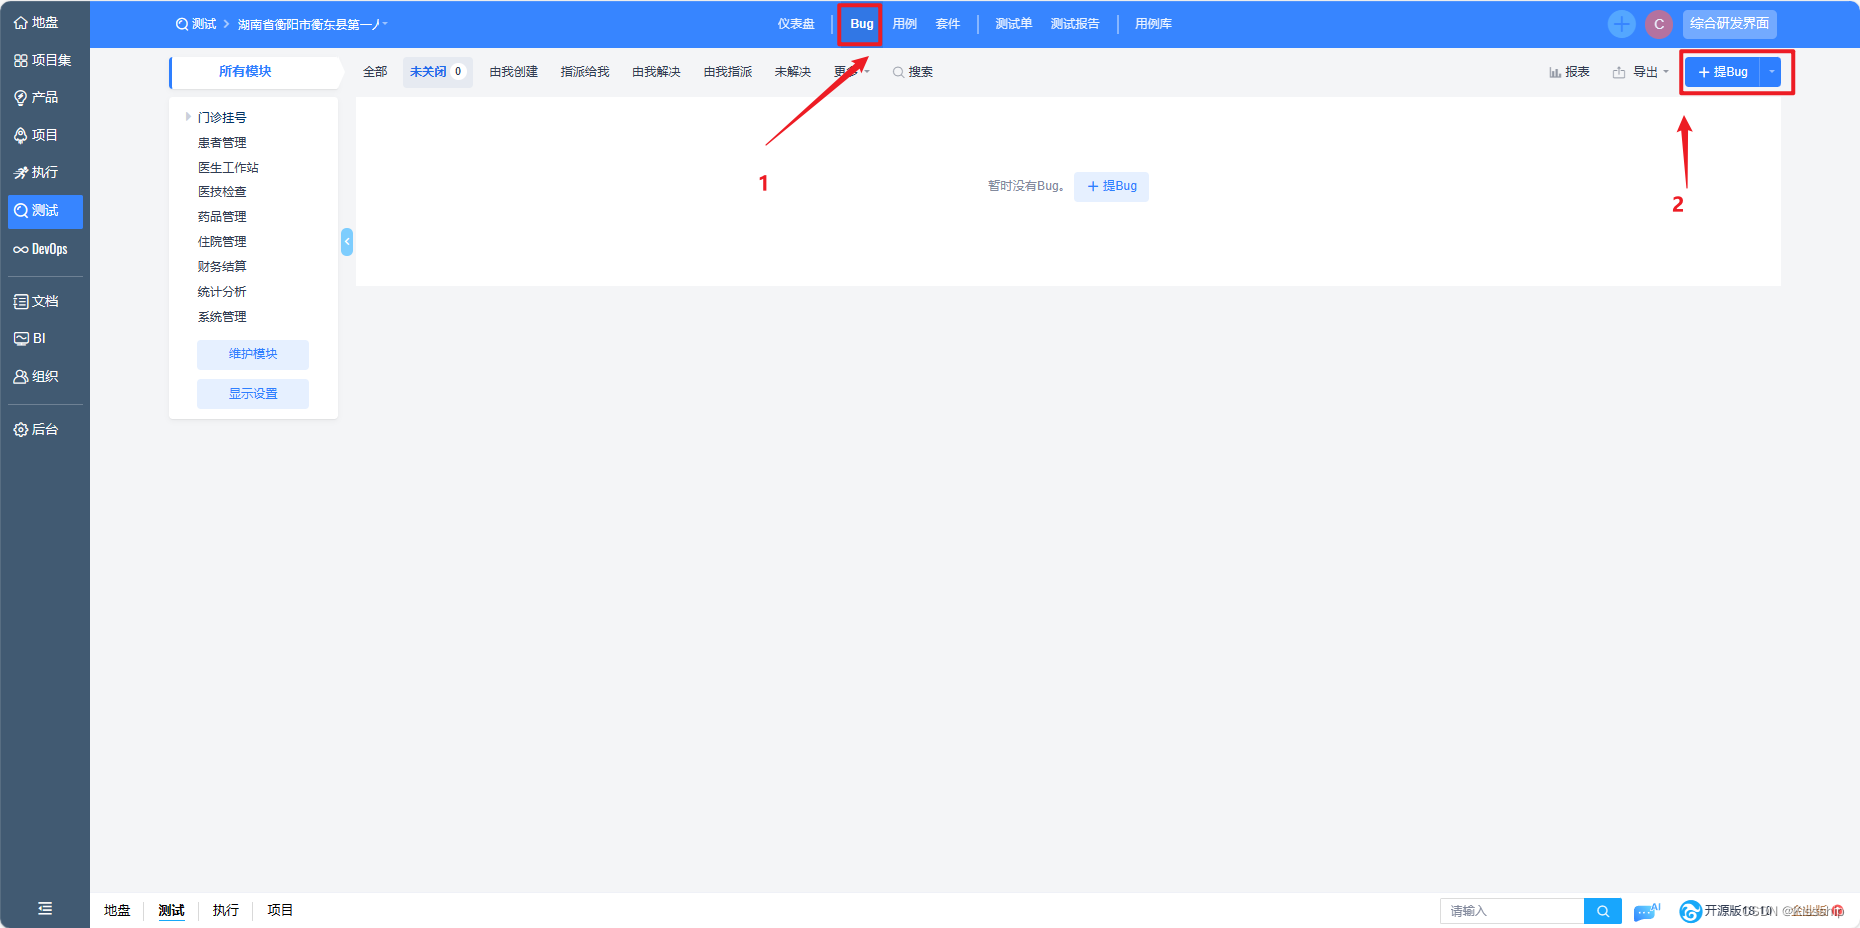Open the 项目 tab in the bottom bar
This screenshot has width=1860, height=928.
pos(280,911)
